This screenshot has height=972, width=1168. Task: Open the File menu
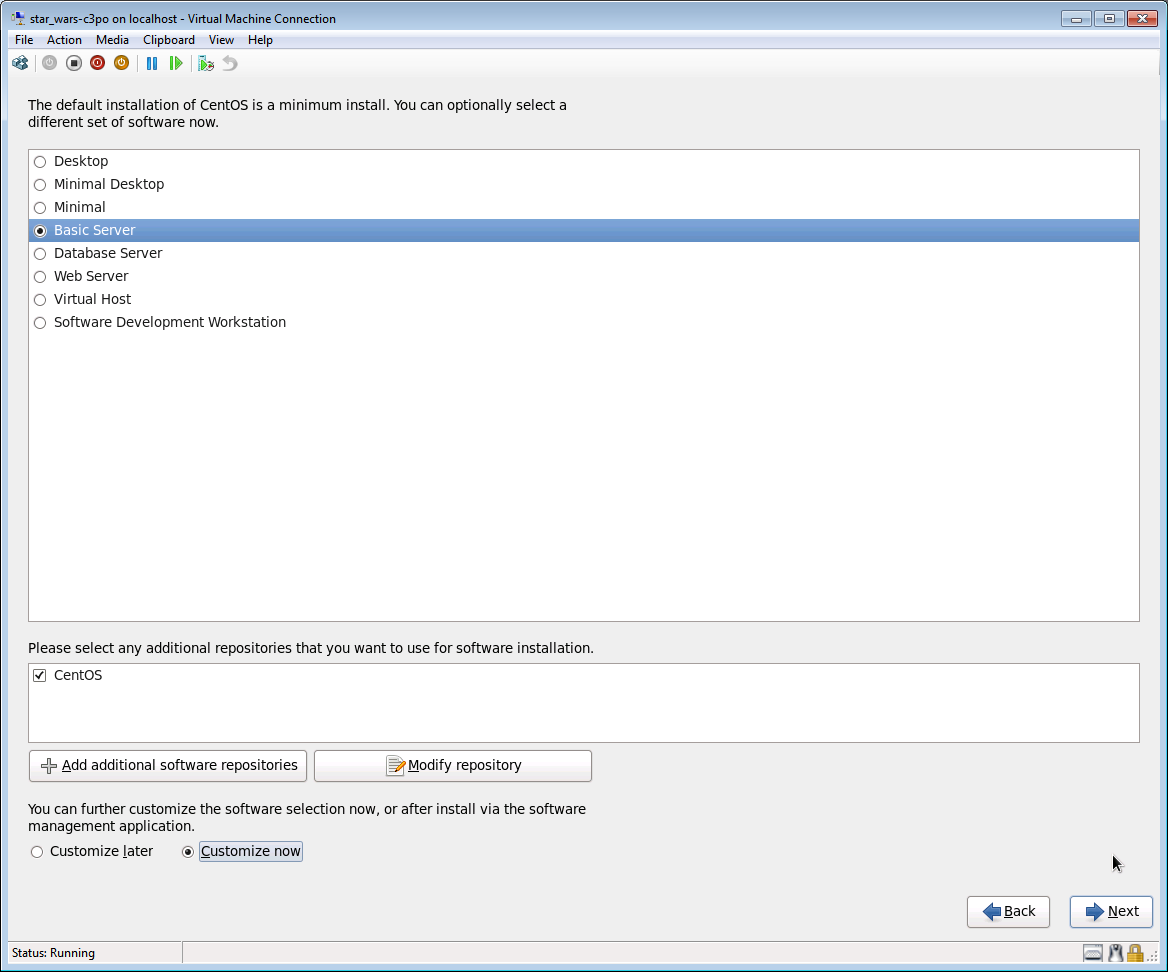(24, 39)
